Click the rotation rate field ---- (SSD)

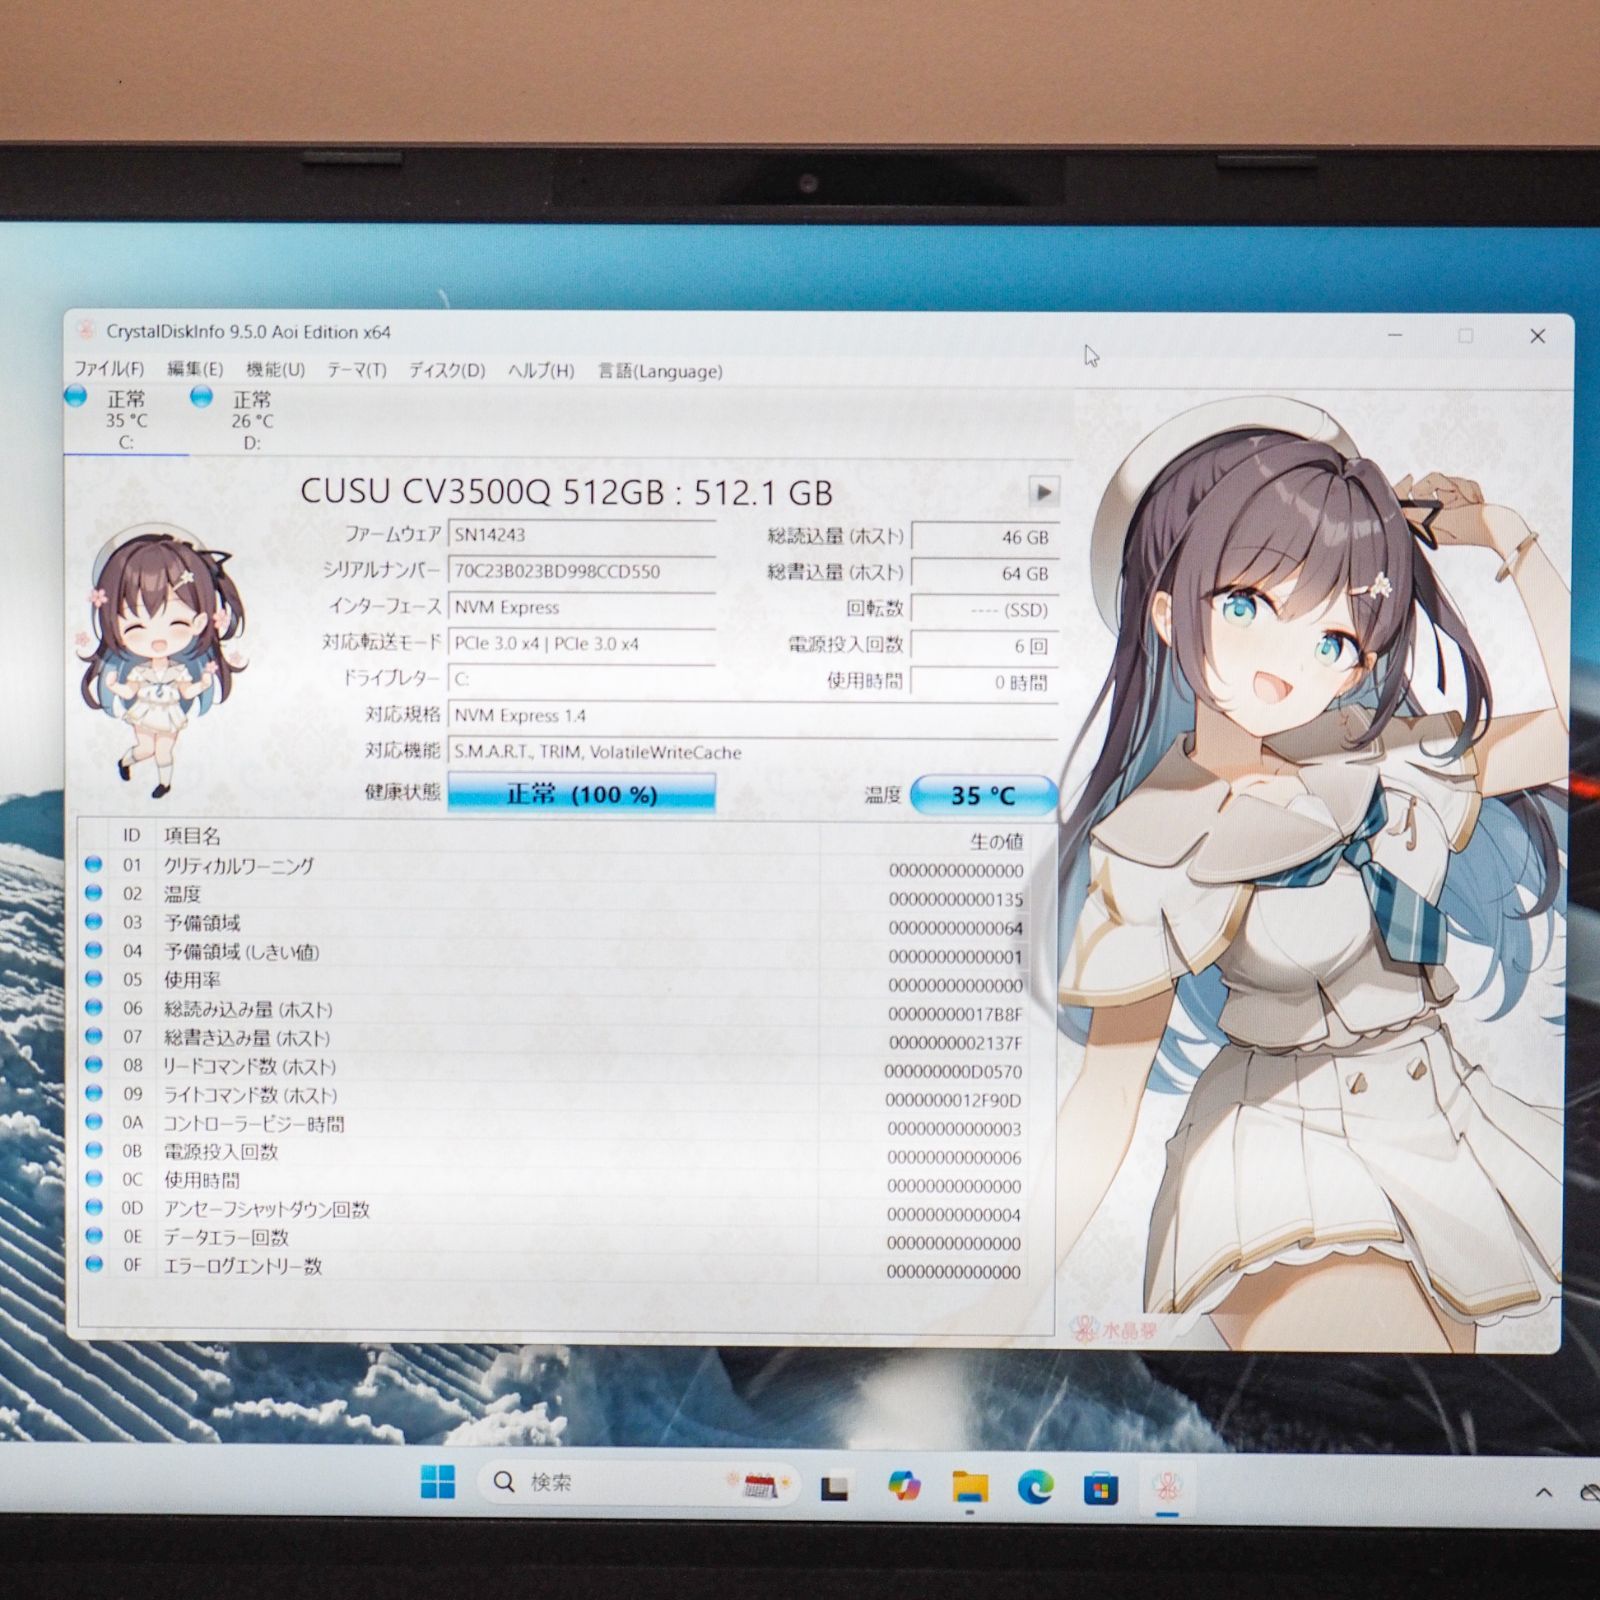984,610
